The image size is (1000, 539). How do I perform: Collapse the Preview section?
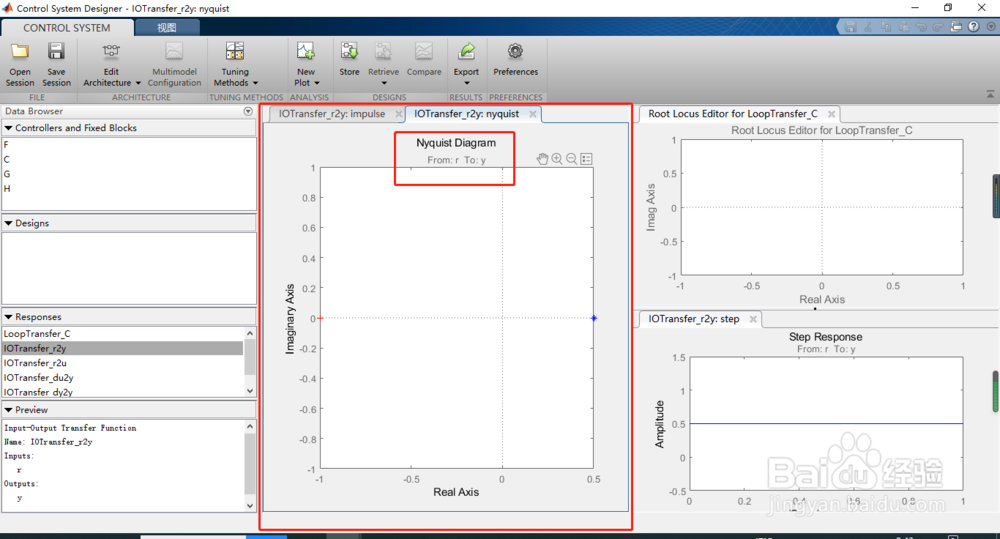point(8,410)
